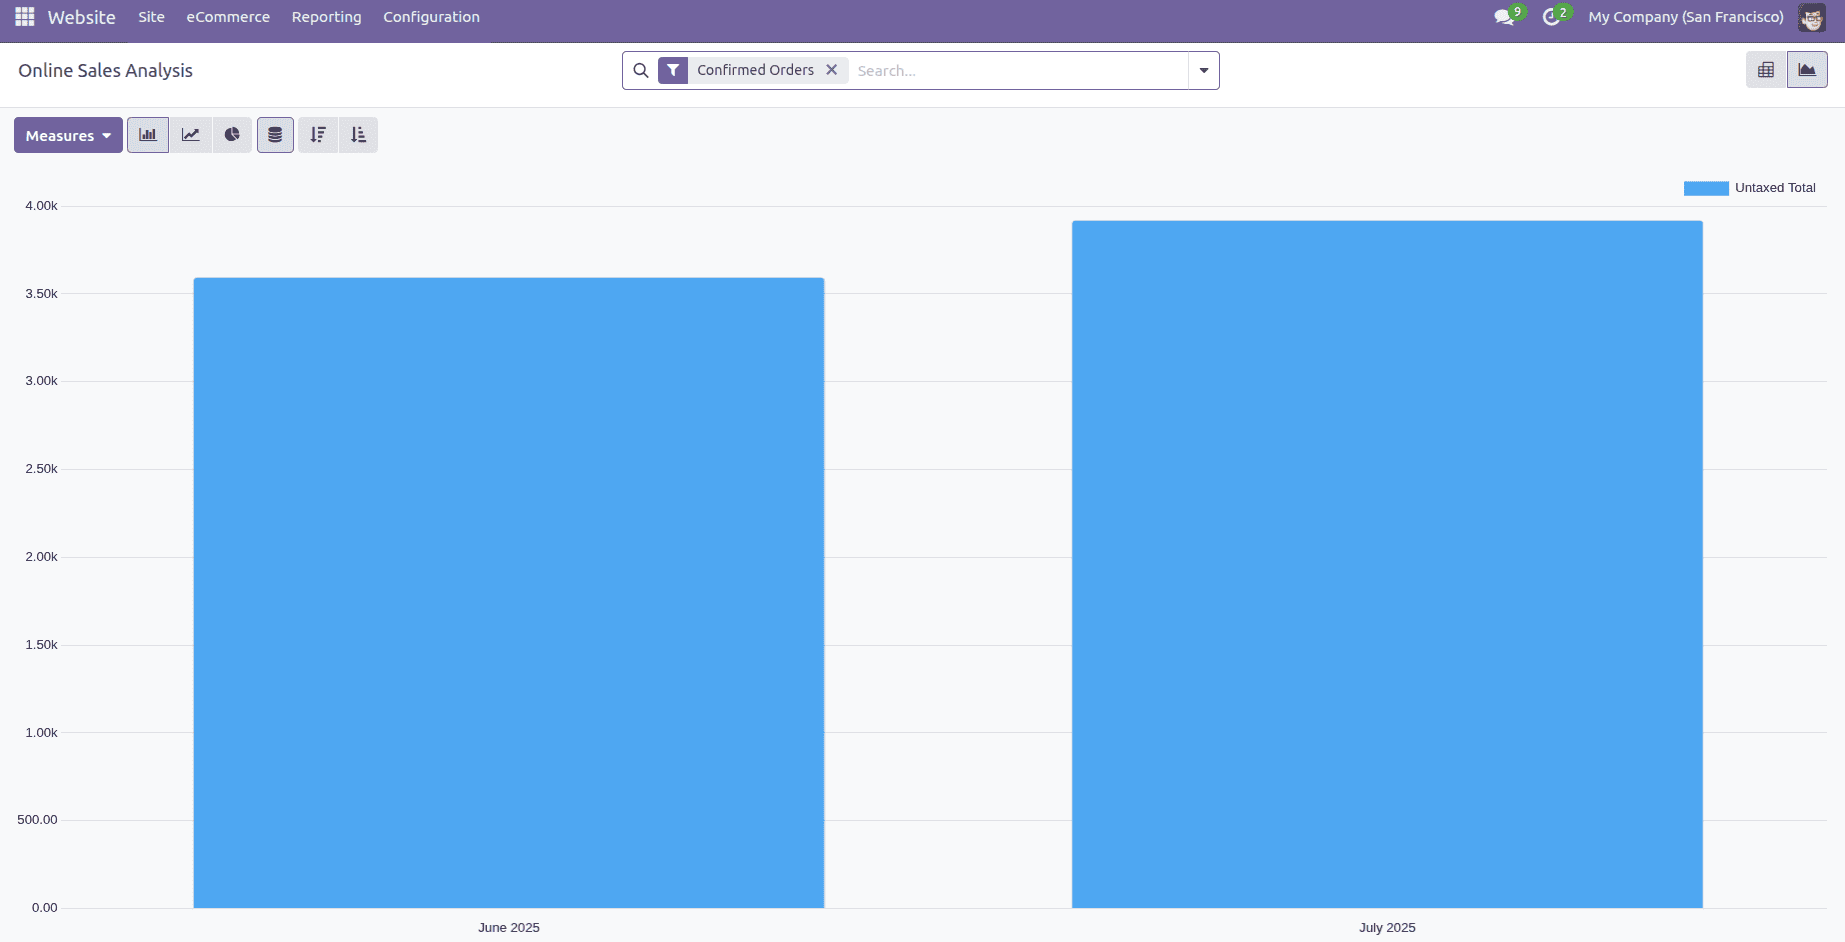
Task: Toggle stacked bars option
Action: (275, 135)
